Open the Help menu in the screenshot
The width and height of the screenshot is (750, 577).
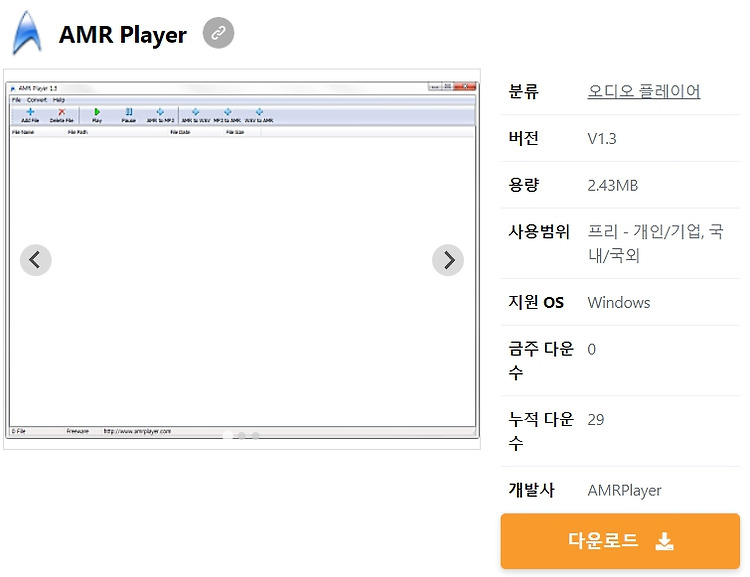59,100
